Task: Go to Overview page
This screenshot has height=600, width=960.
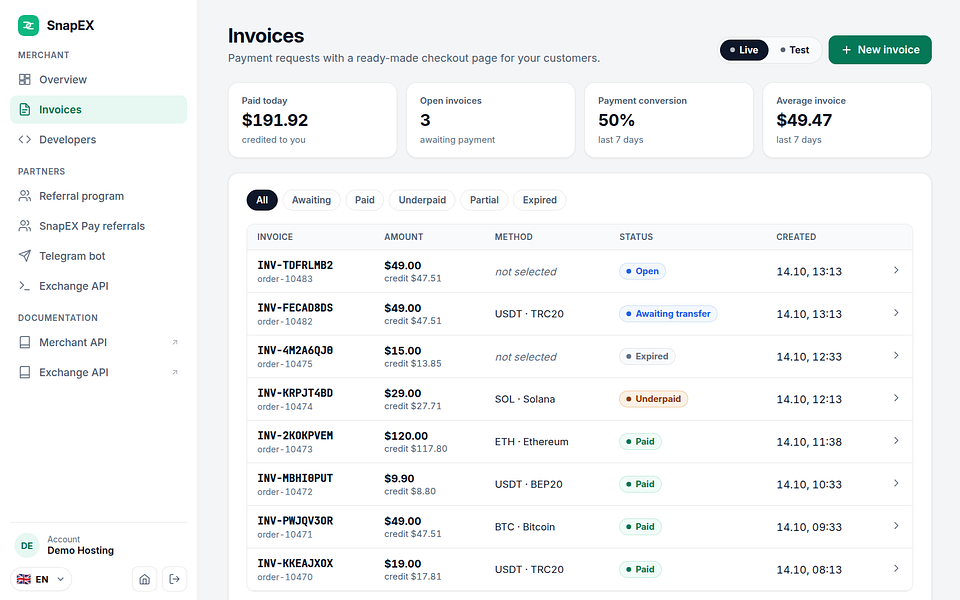Action: tap(99, 80)
